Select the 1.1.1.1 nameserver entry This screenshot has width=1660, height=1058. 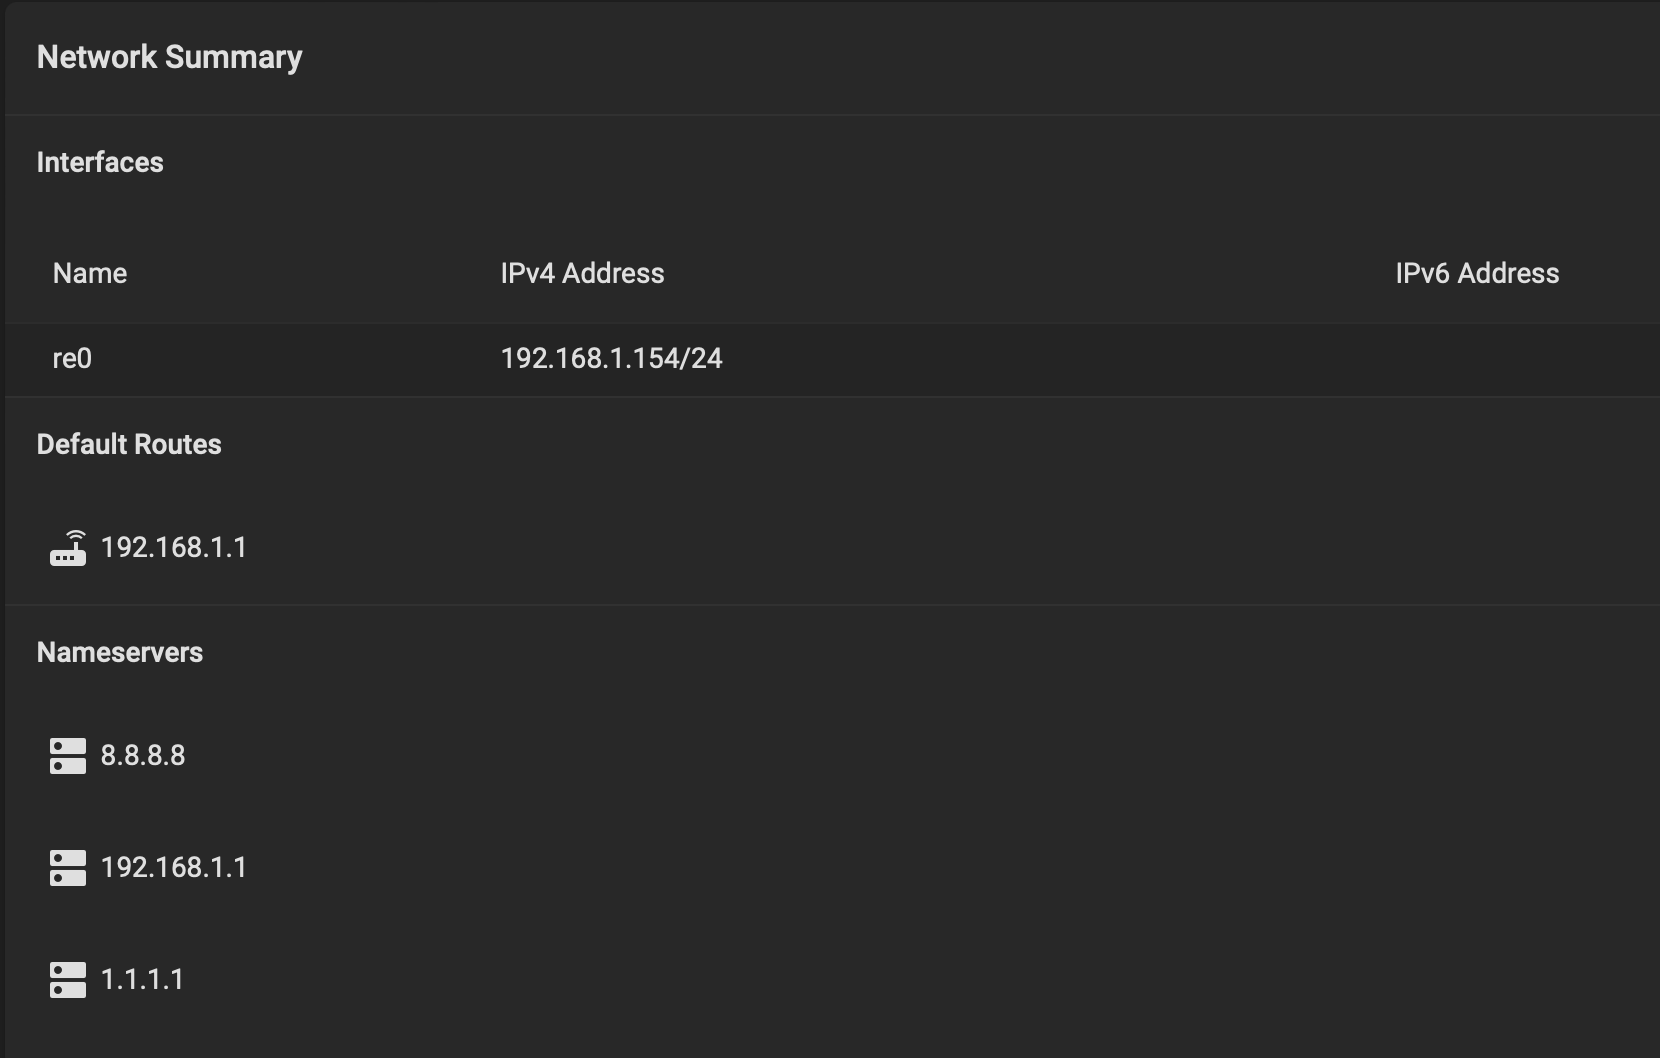pos(143,979)
